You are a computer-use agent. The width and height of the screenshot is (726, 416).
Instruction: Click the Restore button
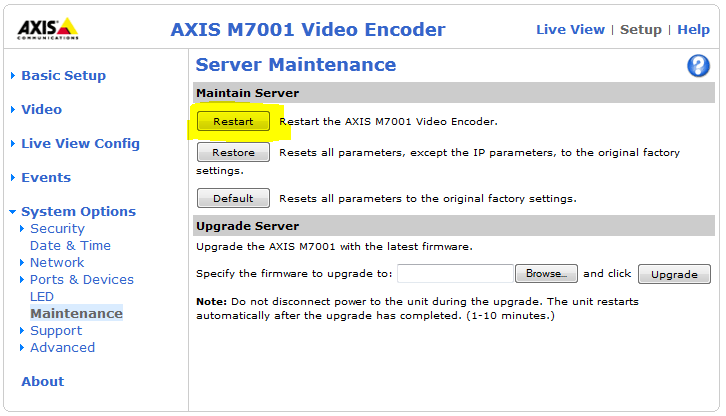[233, 153]
